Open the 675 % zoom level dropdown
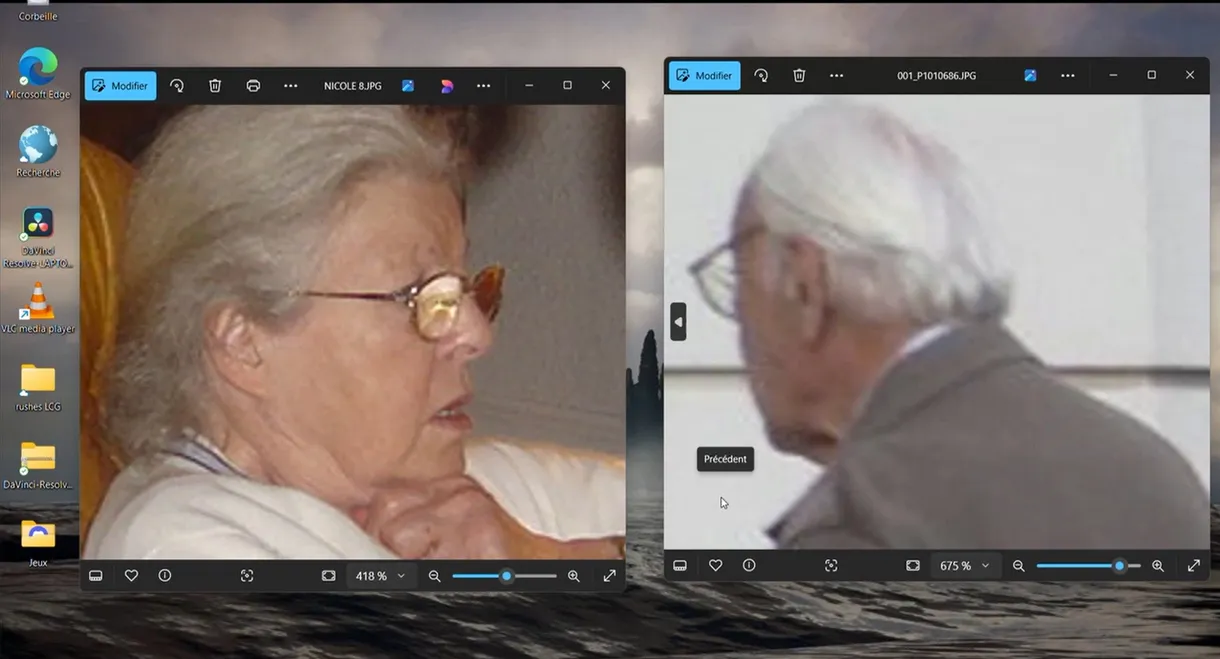The width and height of the screenshot is (1220, 659). tap(964, 566)
